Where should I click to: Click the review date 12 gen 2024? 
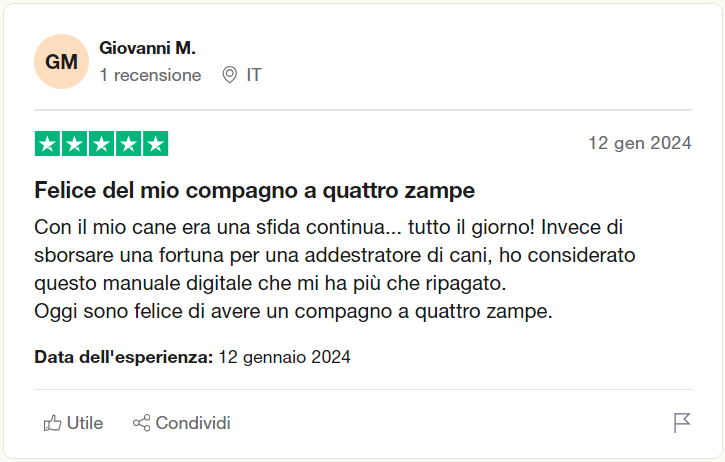639,143
